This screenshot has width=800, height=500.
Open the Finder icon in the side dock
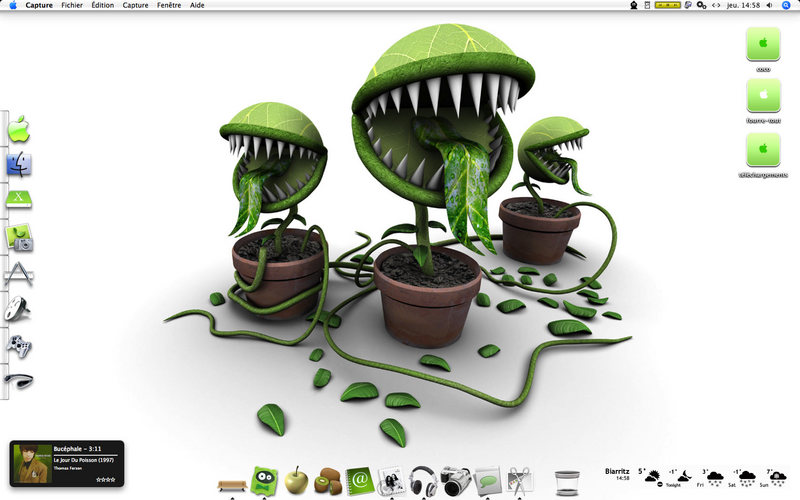[19, 164]
